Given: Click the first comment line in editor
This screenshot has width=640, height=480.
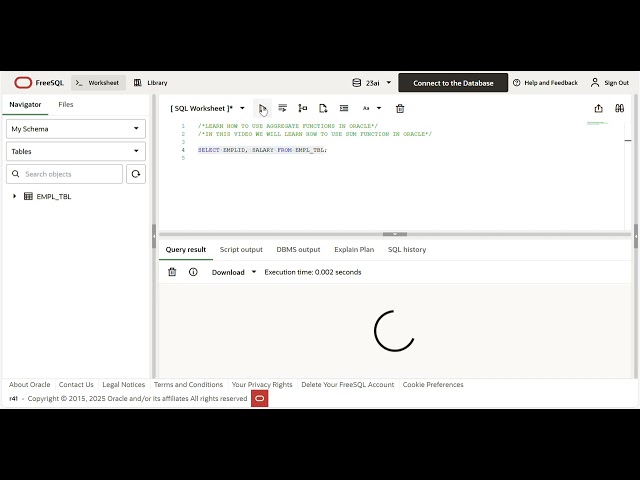Looking at the screenshot, I should coord(288,126).
